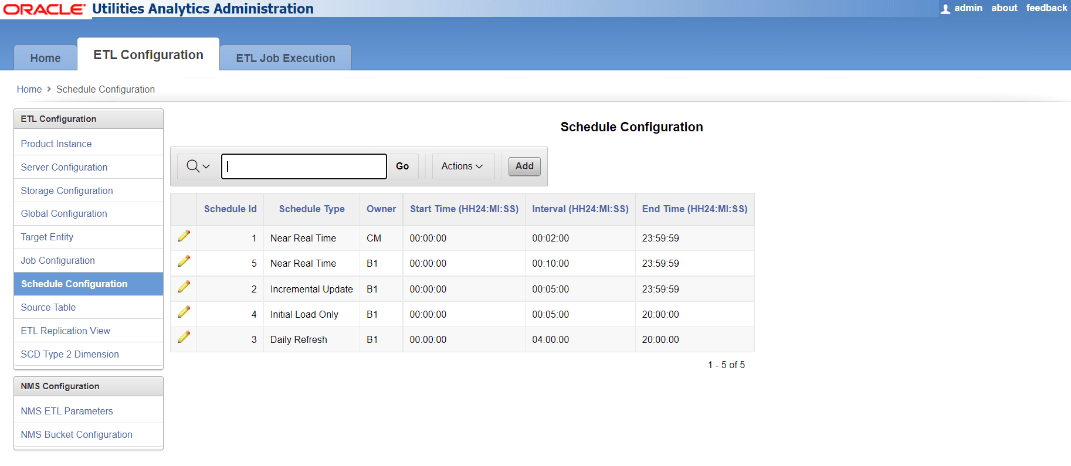The image size is (1071, 466).
Task: Click the 00:02:00 interval cell
Action: (x=551, y=238)
